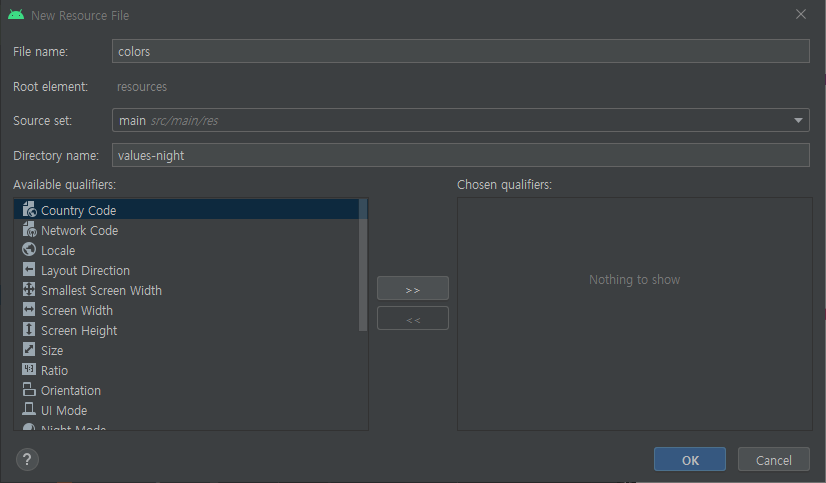Open the Source set dropdown
Image resolution: width=826 pixels, height=483 pixels.
click(460, 120)
